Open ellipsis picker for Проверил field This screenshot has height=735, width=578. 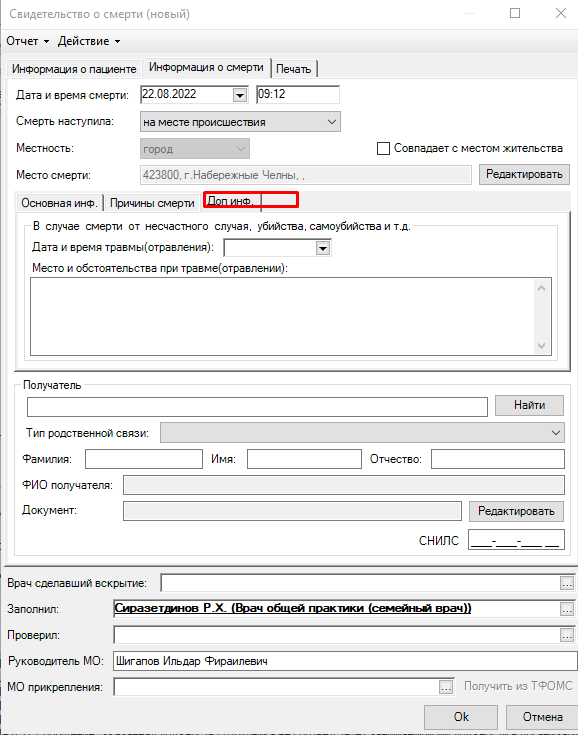567,635
